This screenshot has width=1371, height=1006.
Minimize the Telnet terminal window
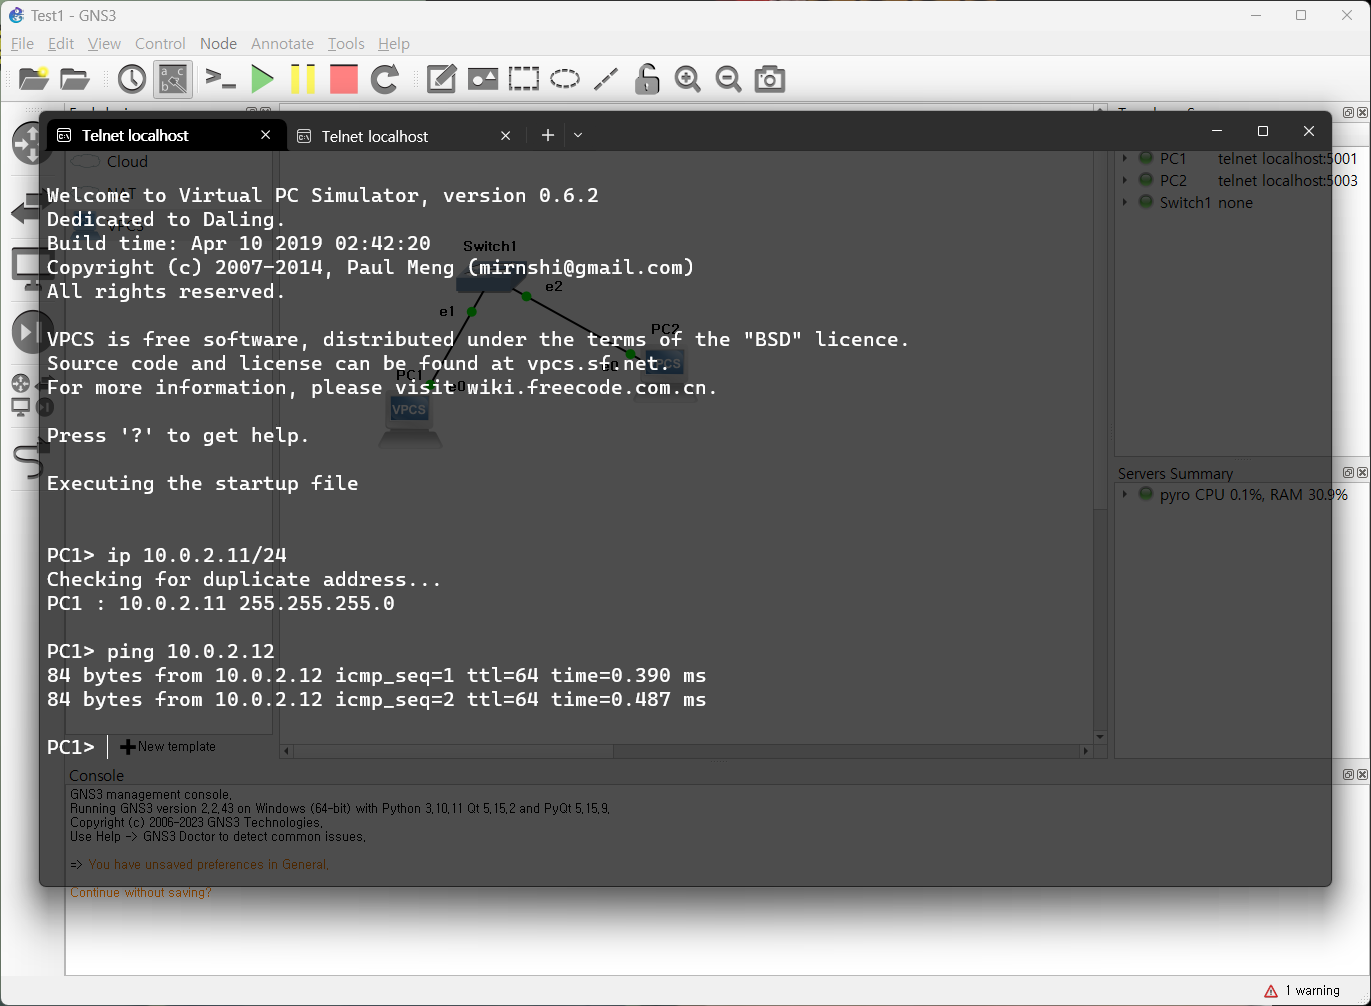tap(1217, 131)
